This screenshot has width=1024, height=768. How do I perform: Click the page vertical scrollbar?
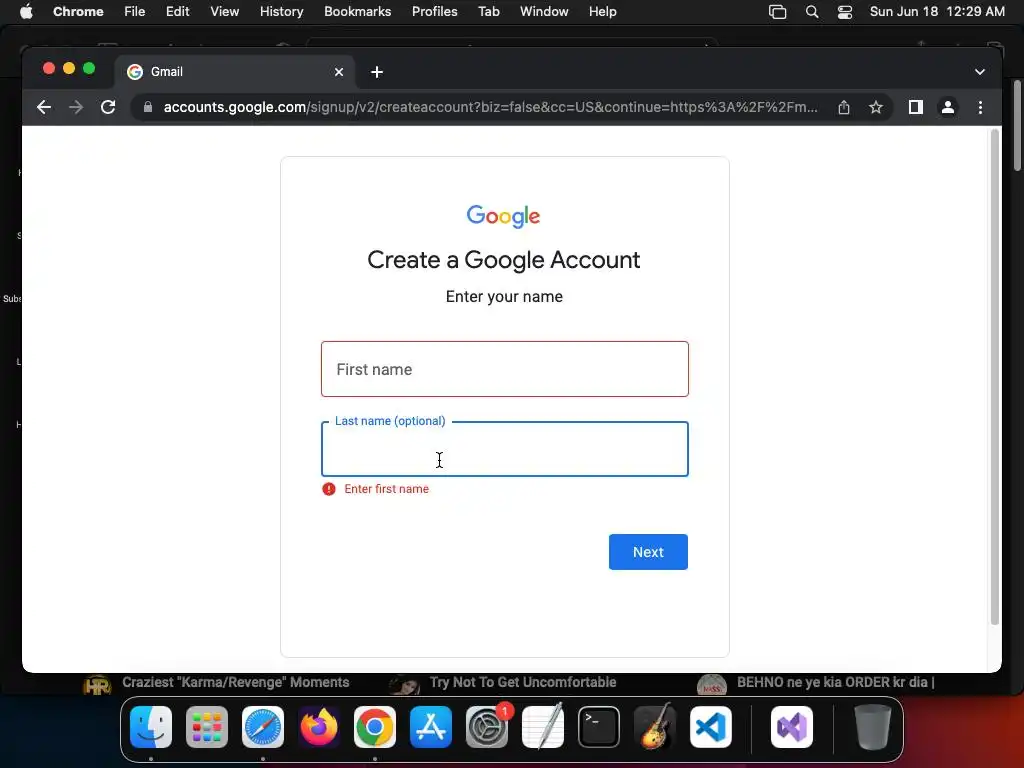coord(995,377)
